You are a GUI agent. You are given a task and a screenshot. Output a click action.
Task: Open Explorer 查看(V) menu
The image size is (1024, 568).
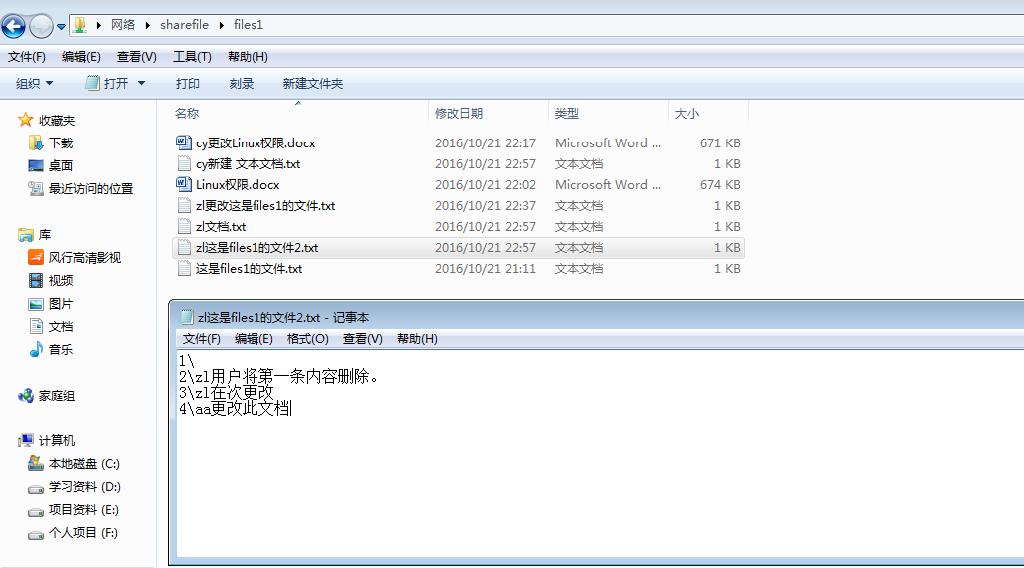click(x=136, y=57)
